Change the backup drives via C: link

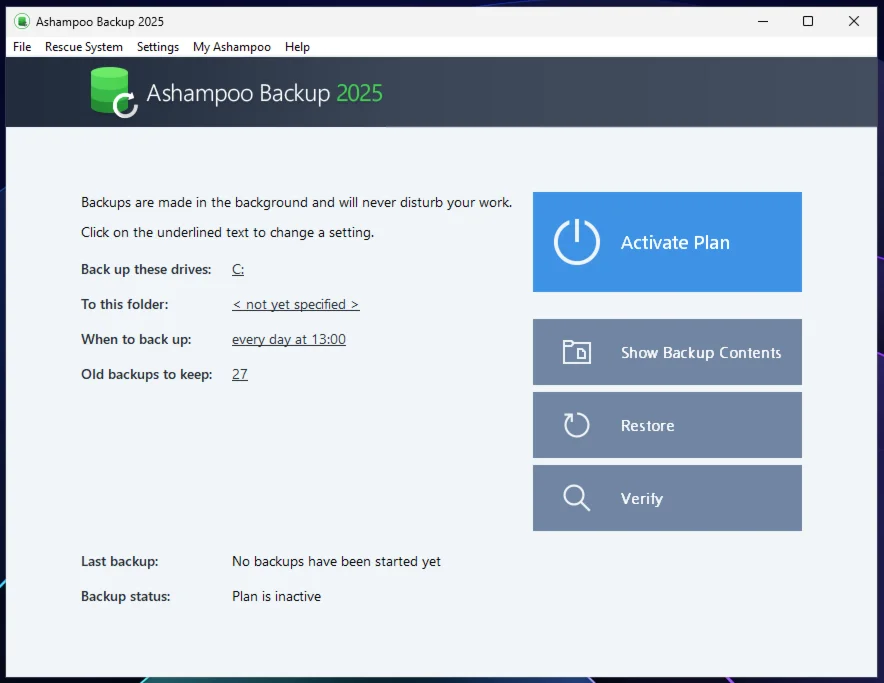[238, 270]
